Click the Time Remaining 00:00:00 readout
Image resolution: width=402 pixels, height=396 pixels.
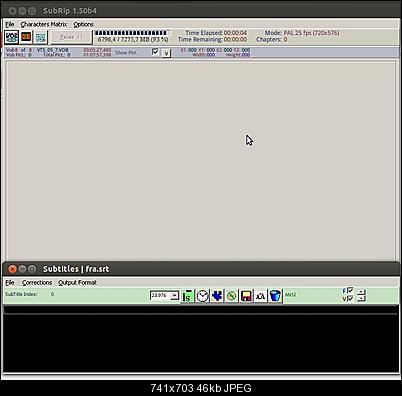(212, 39)
